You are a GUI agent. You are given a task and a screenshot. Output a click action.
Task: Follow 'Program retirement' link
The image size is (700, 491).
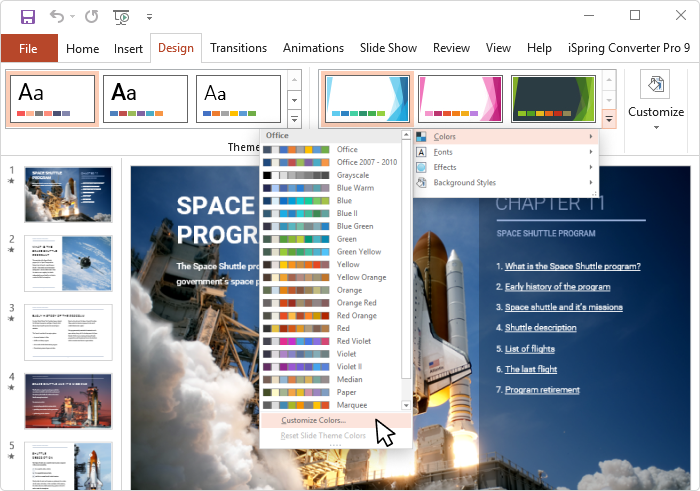[542, 390]
